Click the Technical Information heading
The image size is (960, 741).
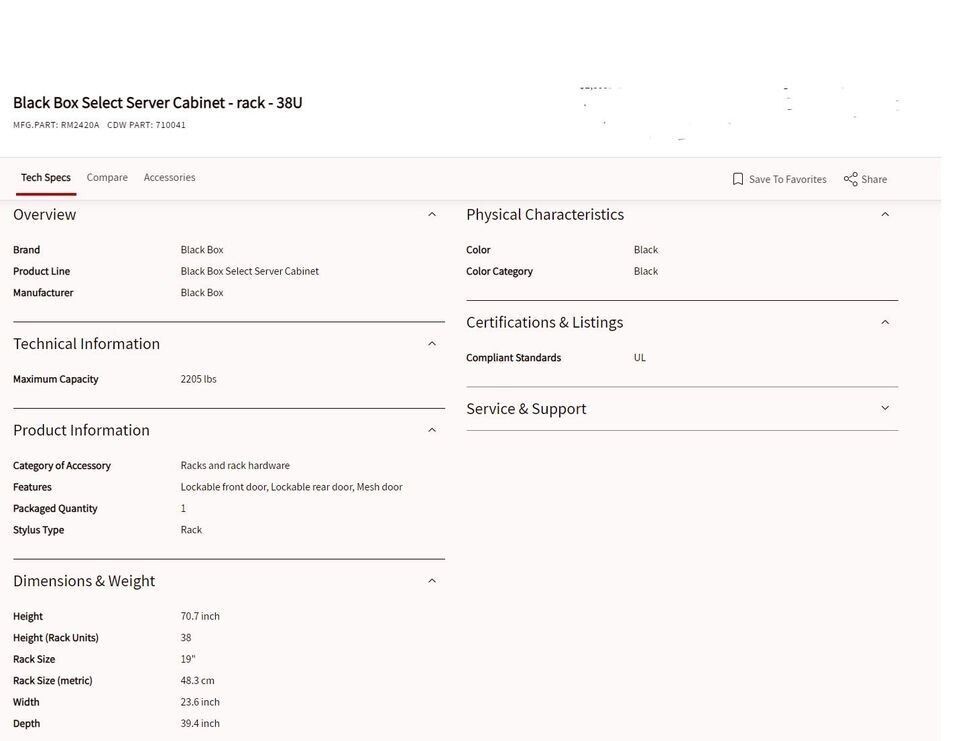click(x=86, y=344)
